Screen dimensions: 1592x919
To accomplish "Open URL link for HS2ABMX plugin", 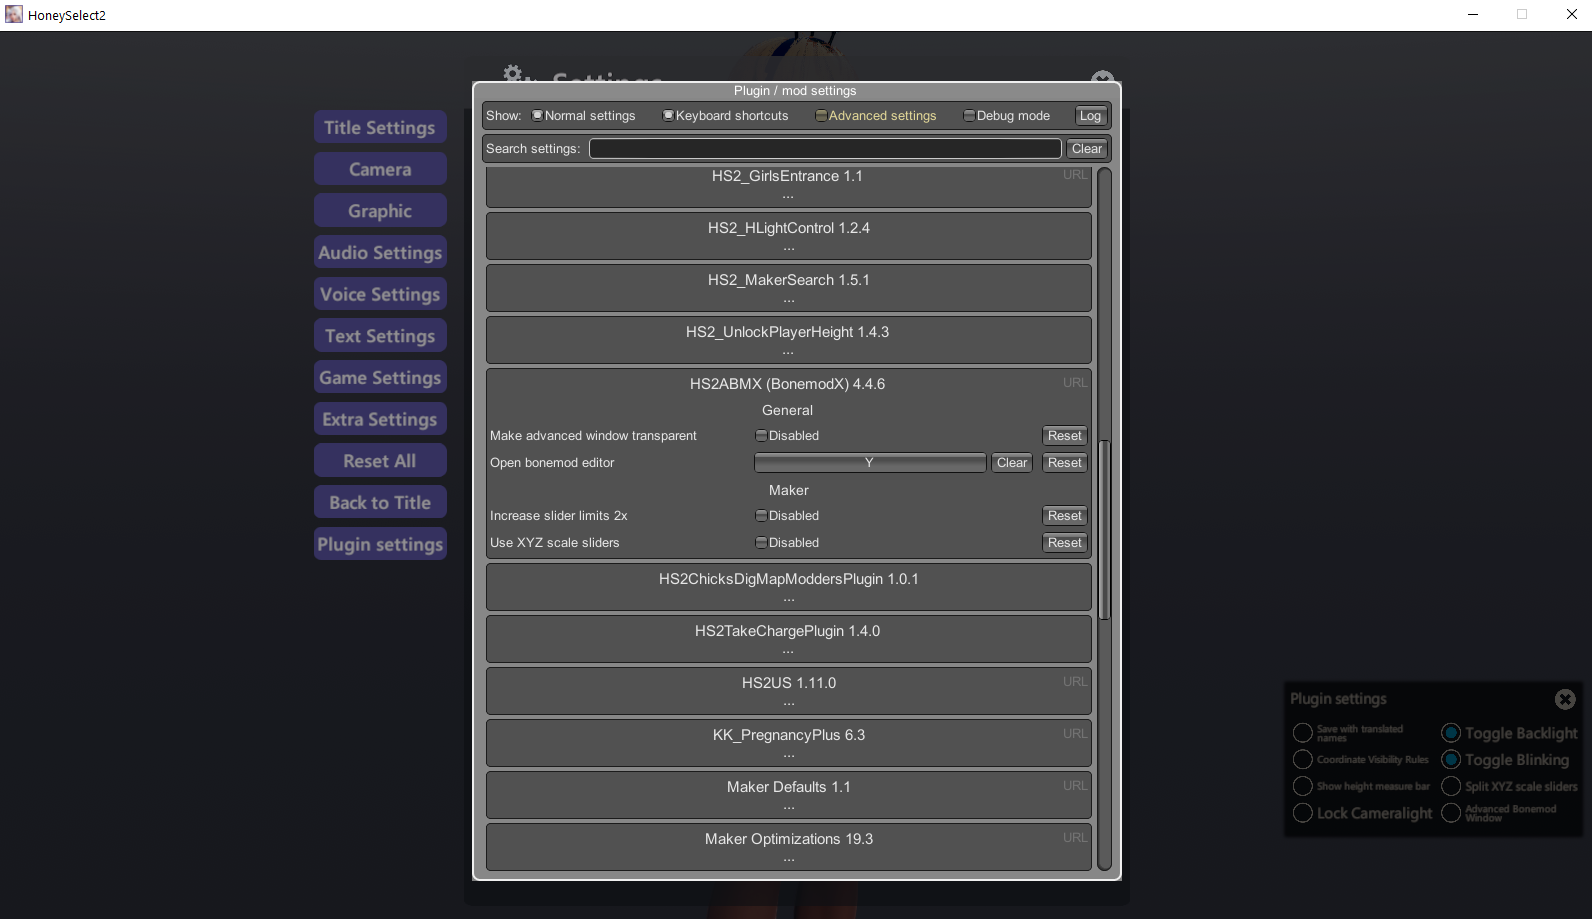I will (1075, 383).
